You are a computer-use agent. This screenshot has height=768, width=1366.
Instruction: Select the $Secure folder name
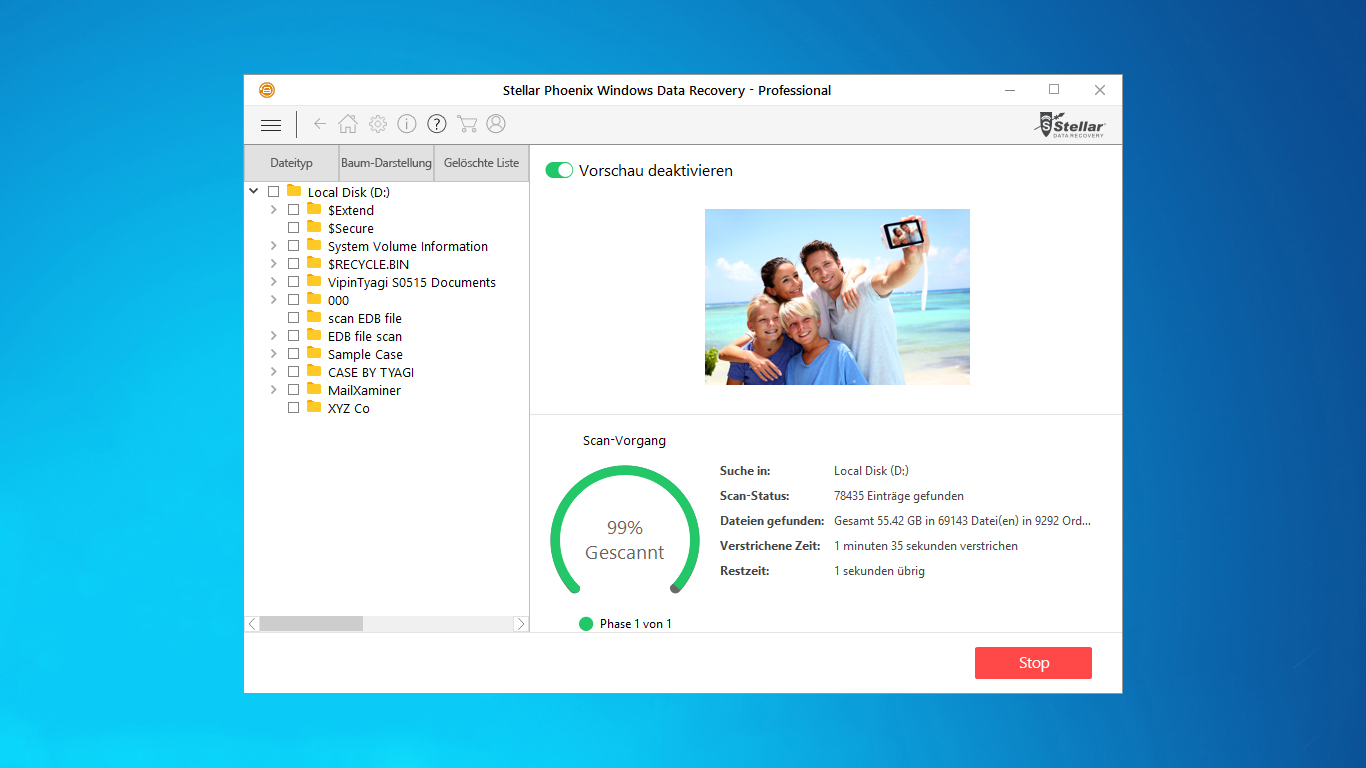pyautogui.click(x=351, y=228)
